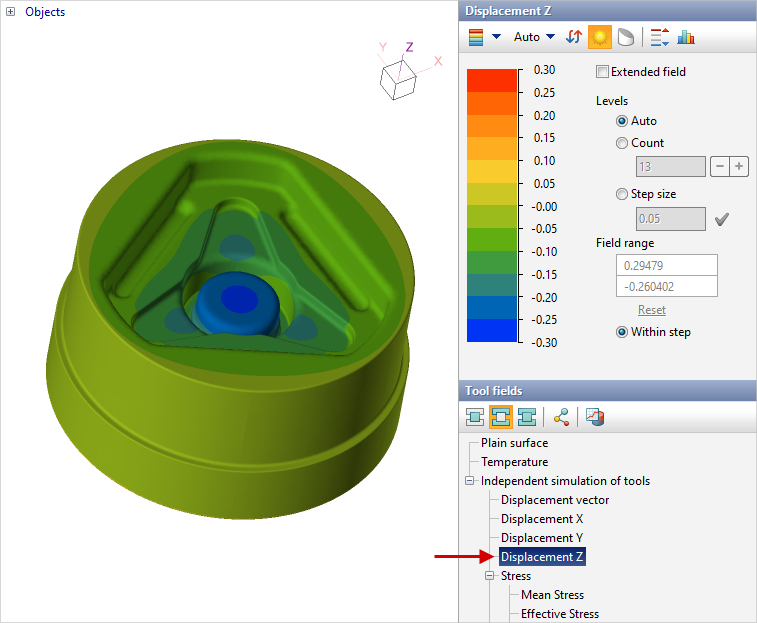Click the swap arrows icon to invert the color scale
The height and width of the screenshot is (623, 757).
click(574, 38)
